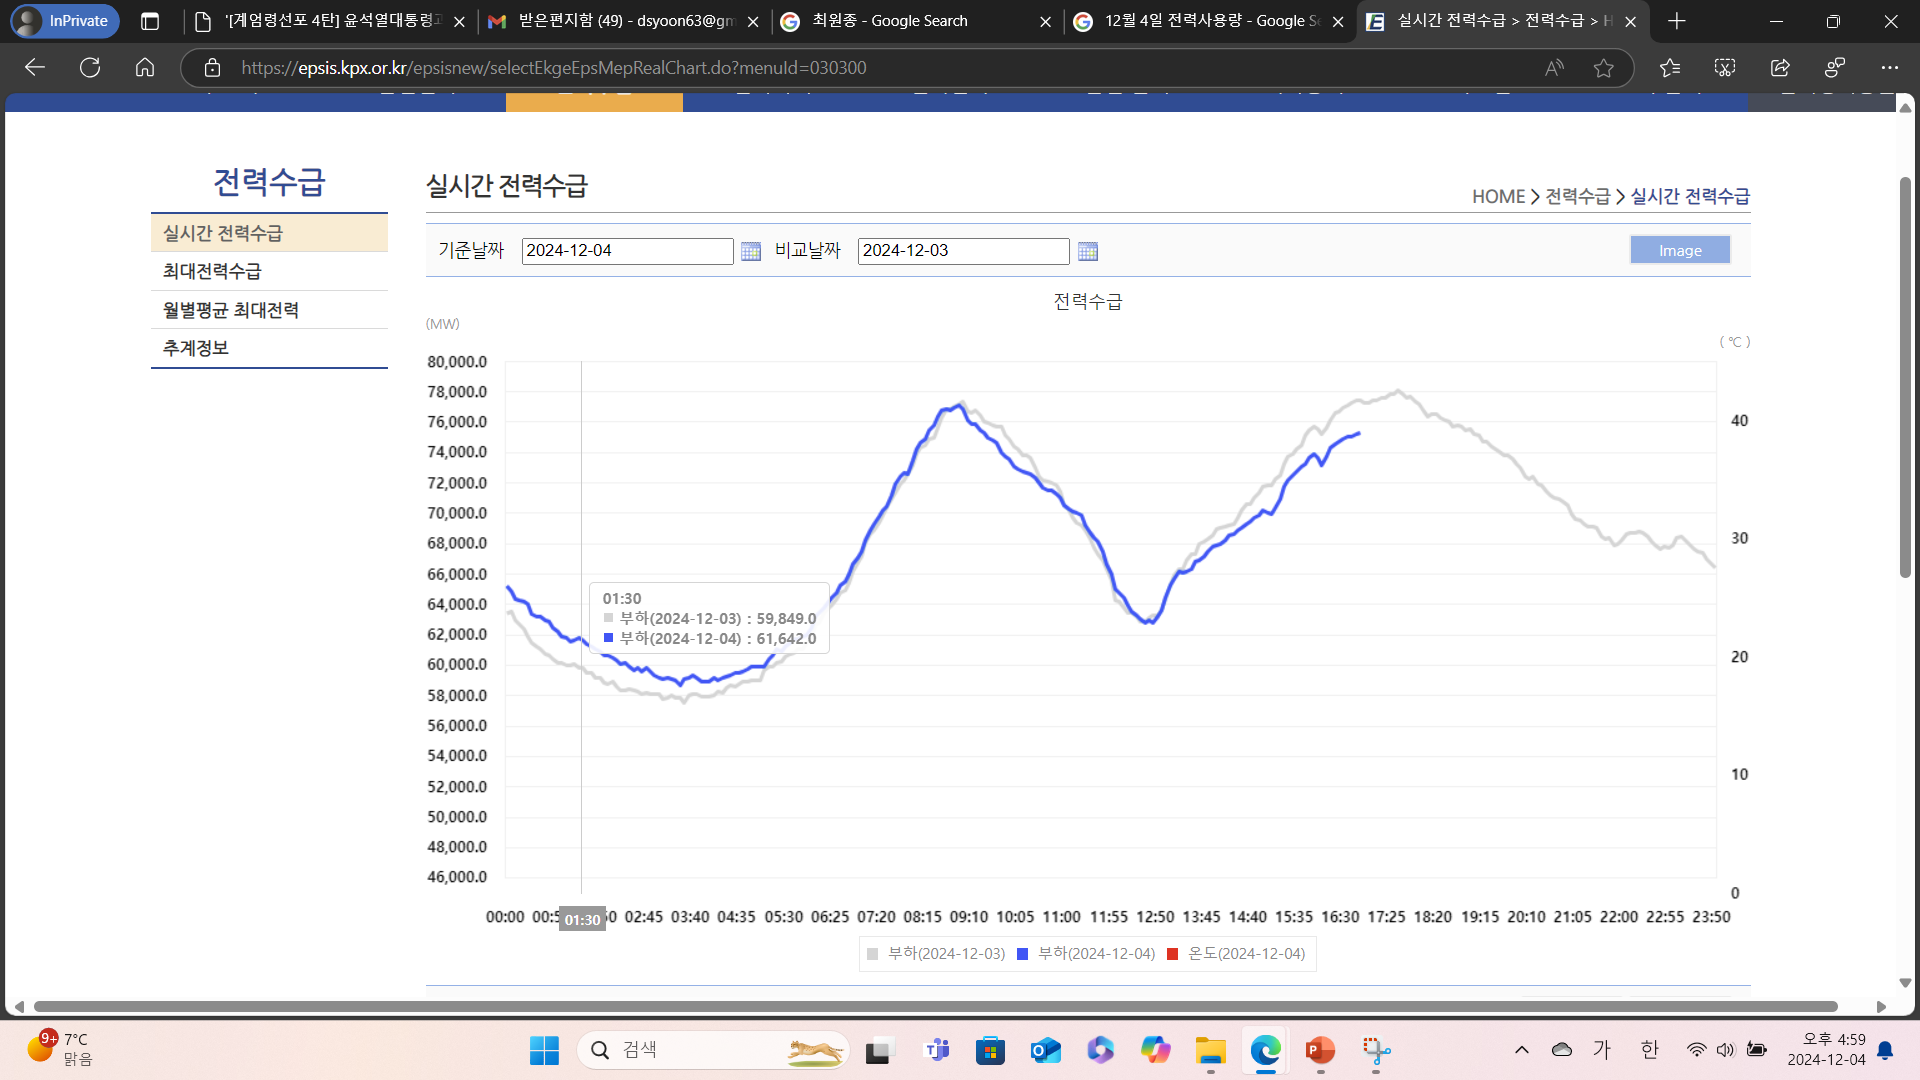The height and width of the screenshot is (1080, 1920).
Task: Click the horizontal page scrollbar
Action: (x=935, y=1006)
